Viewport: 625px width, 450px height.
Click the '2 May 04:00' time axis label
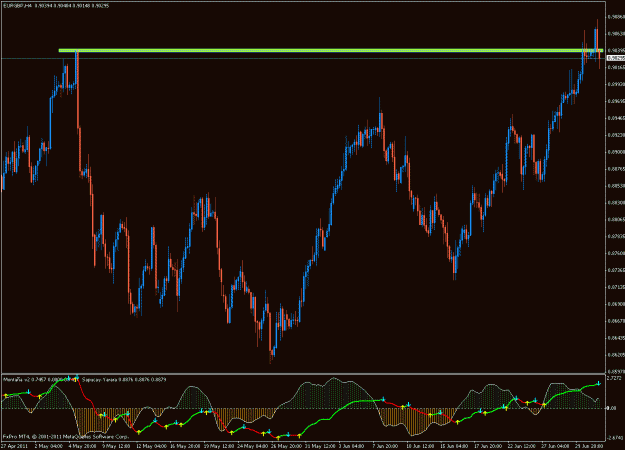click(49, 446)
